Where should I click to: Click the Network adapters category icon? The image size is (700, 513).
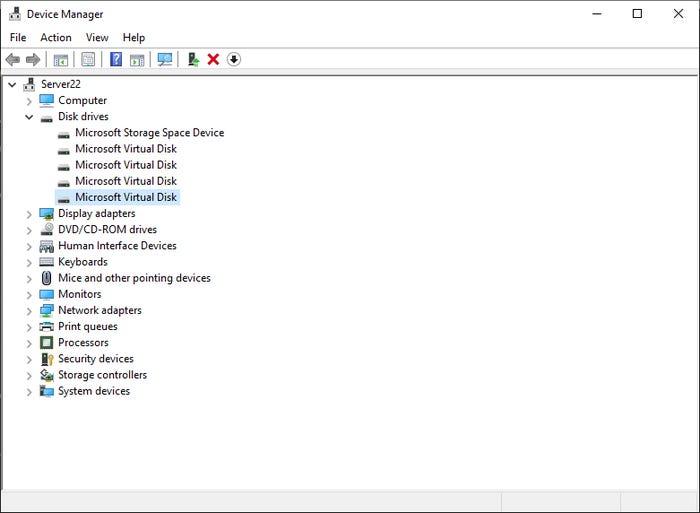[46, 311]
